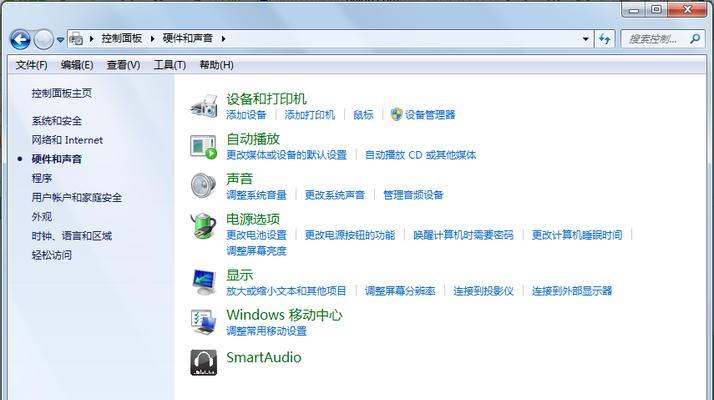Open the Sound speaker icon
Viewport: 714px width, 400px height.
203,186
